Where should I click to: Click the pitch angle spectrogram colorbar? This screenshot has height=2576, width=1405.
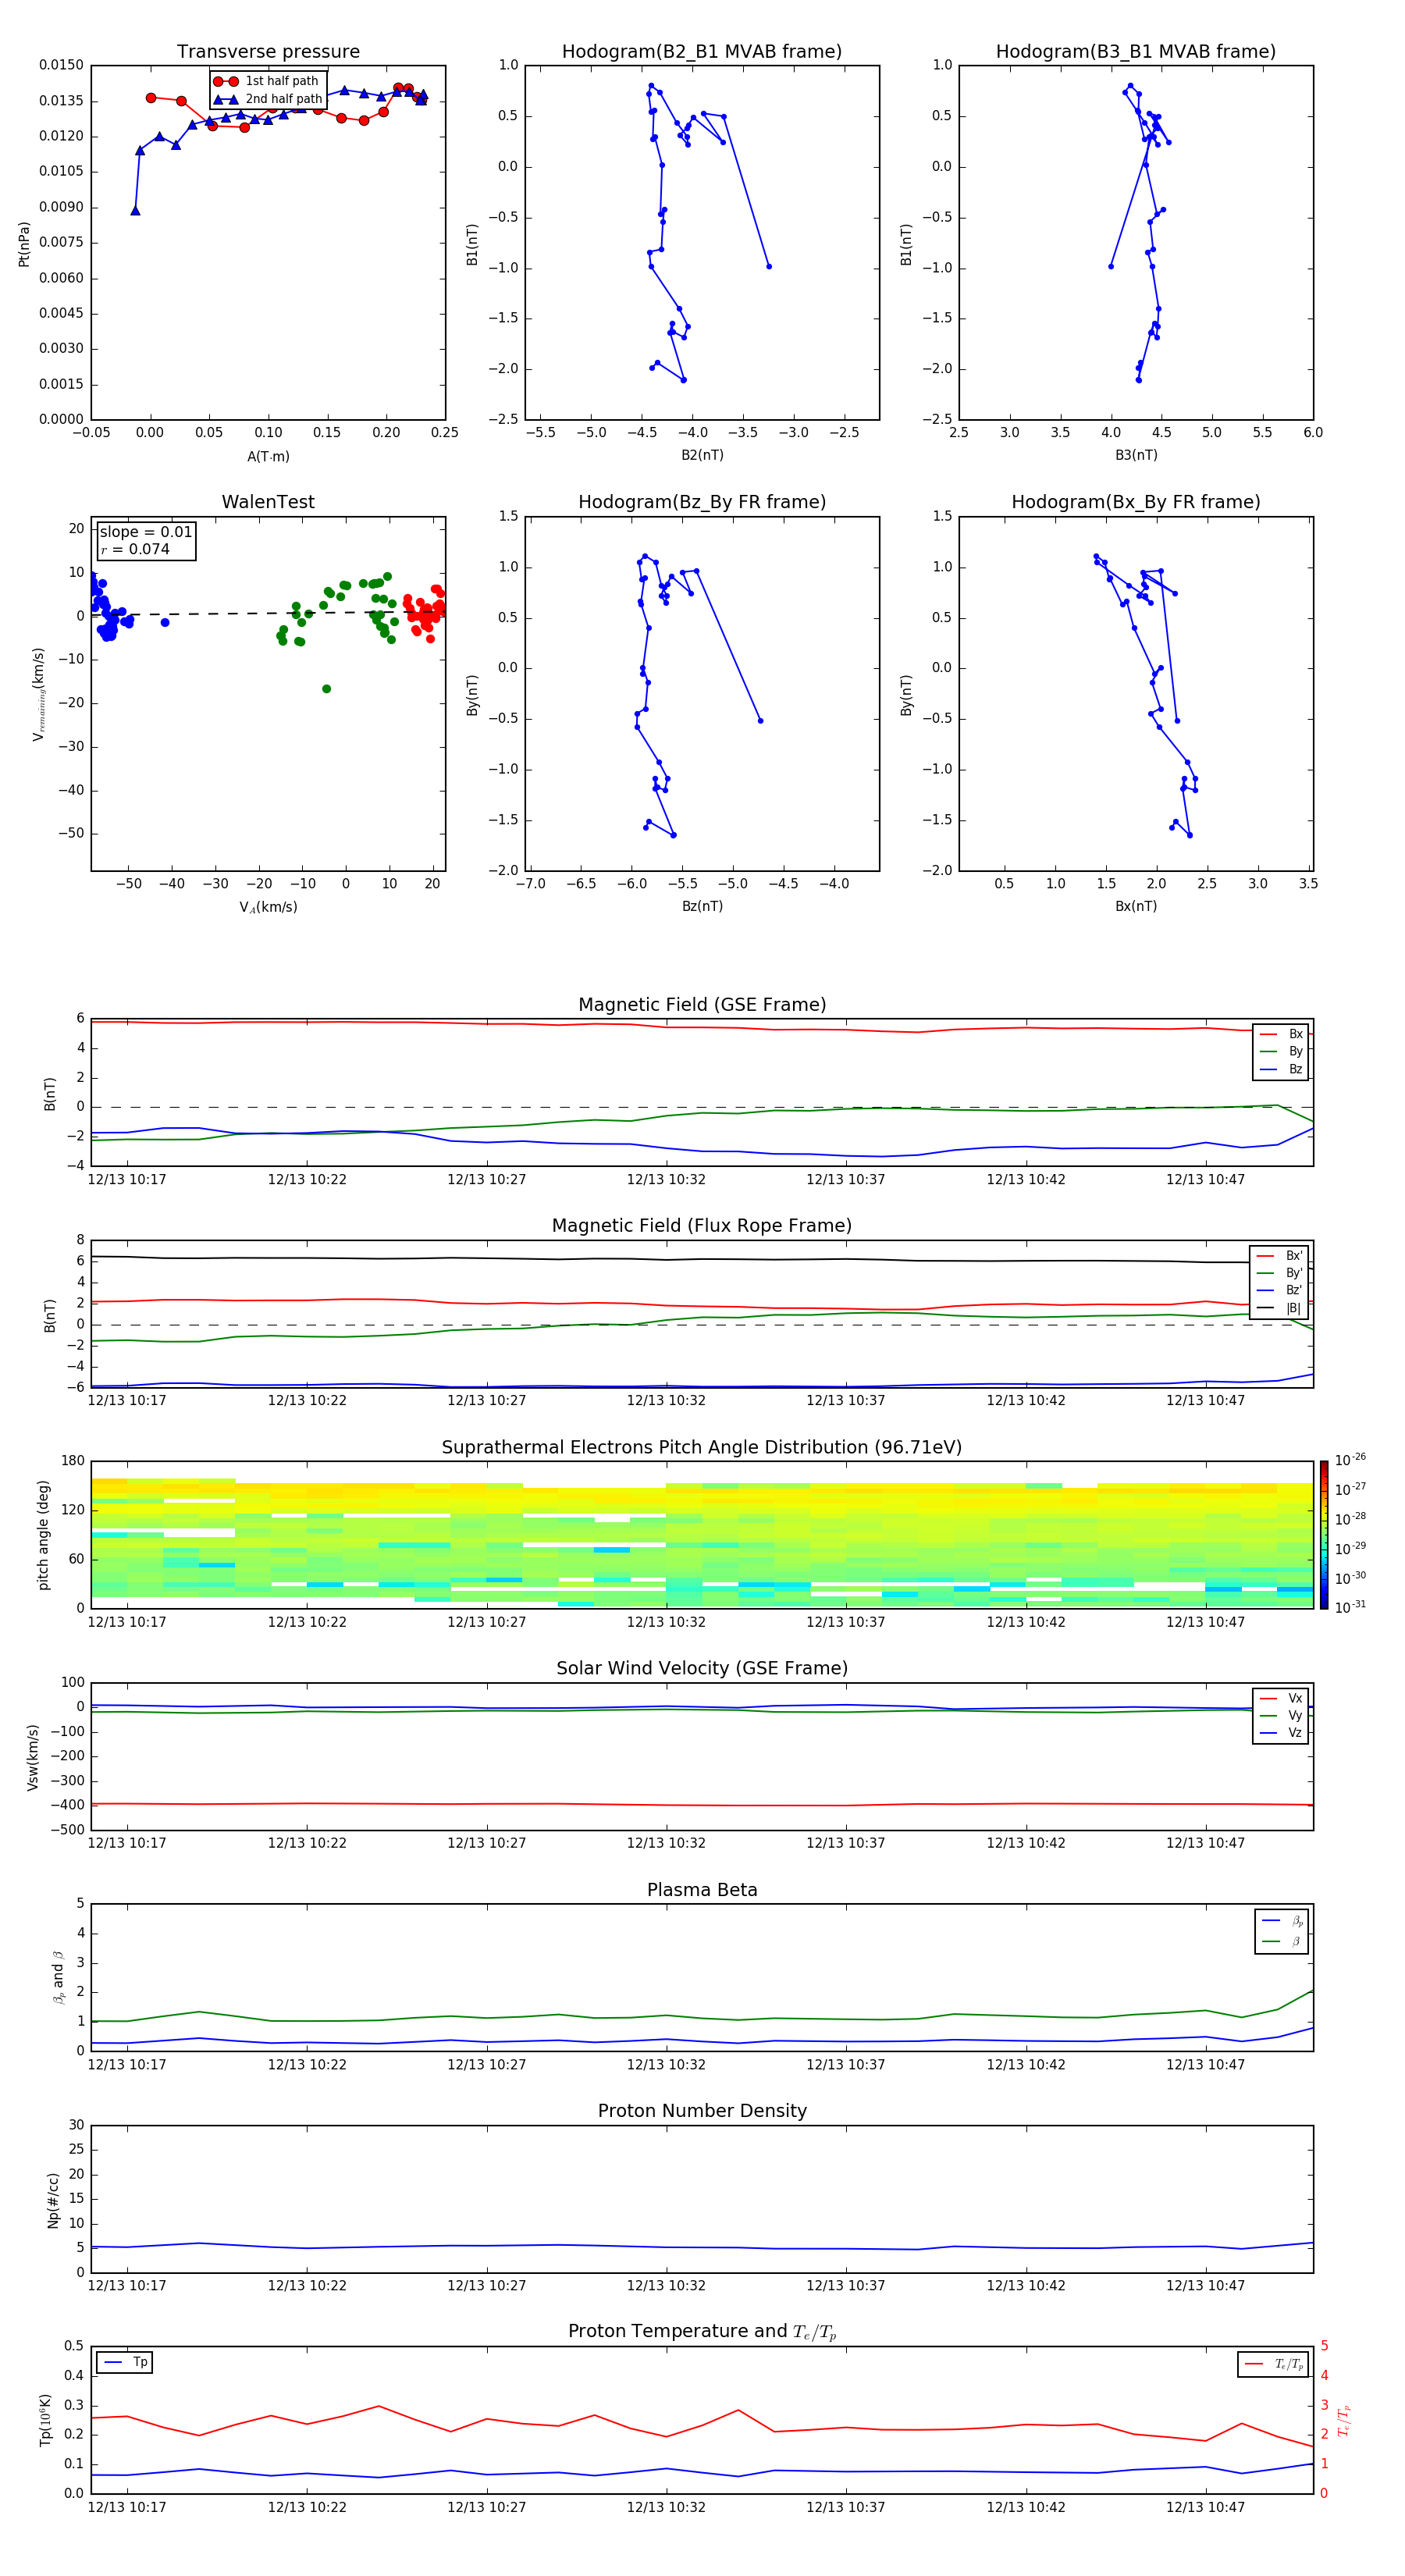coord(1324,1536)
